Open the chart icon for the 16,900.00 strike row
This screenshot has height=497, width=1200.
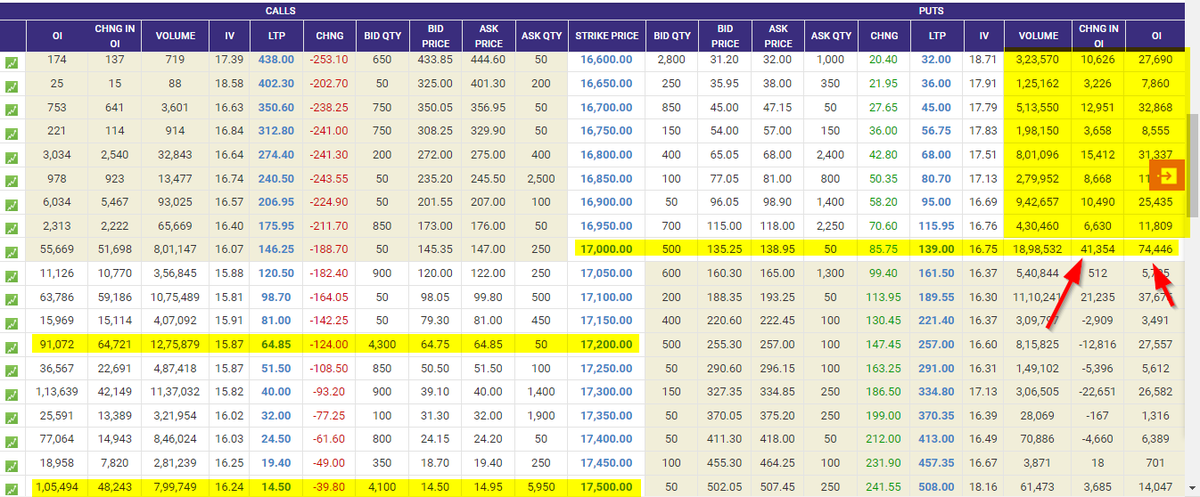pos(12,203)
